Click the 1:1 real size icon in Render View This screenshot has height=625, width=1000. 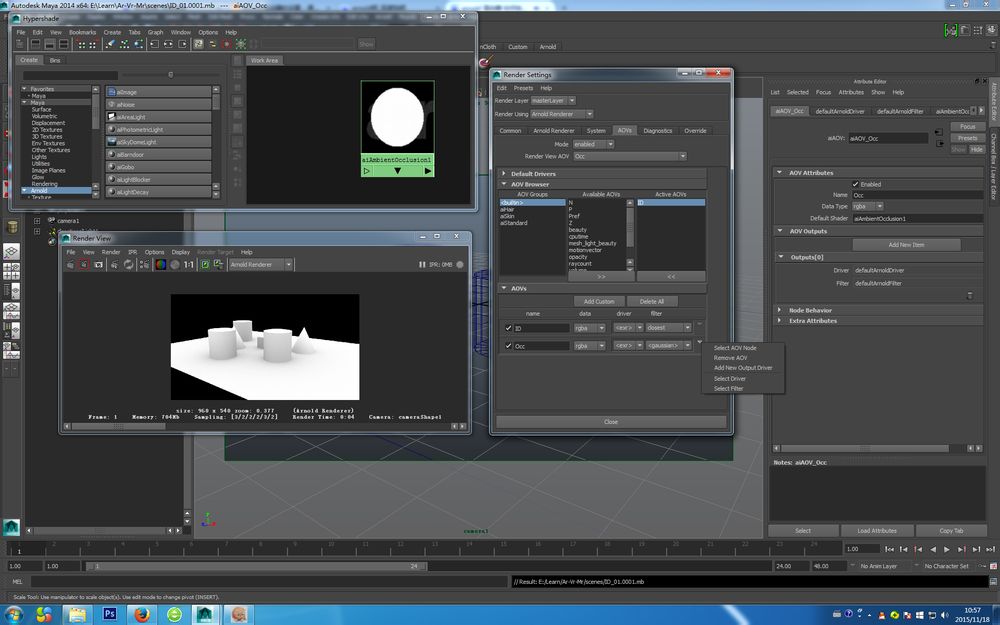pos(189,265)
